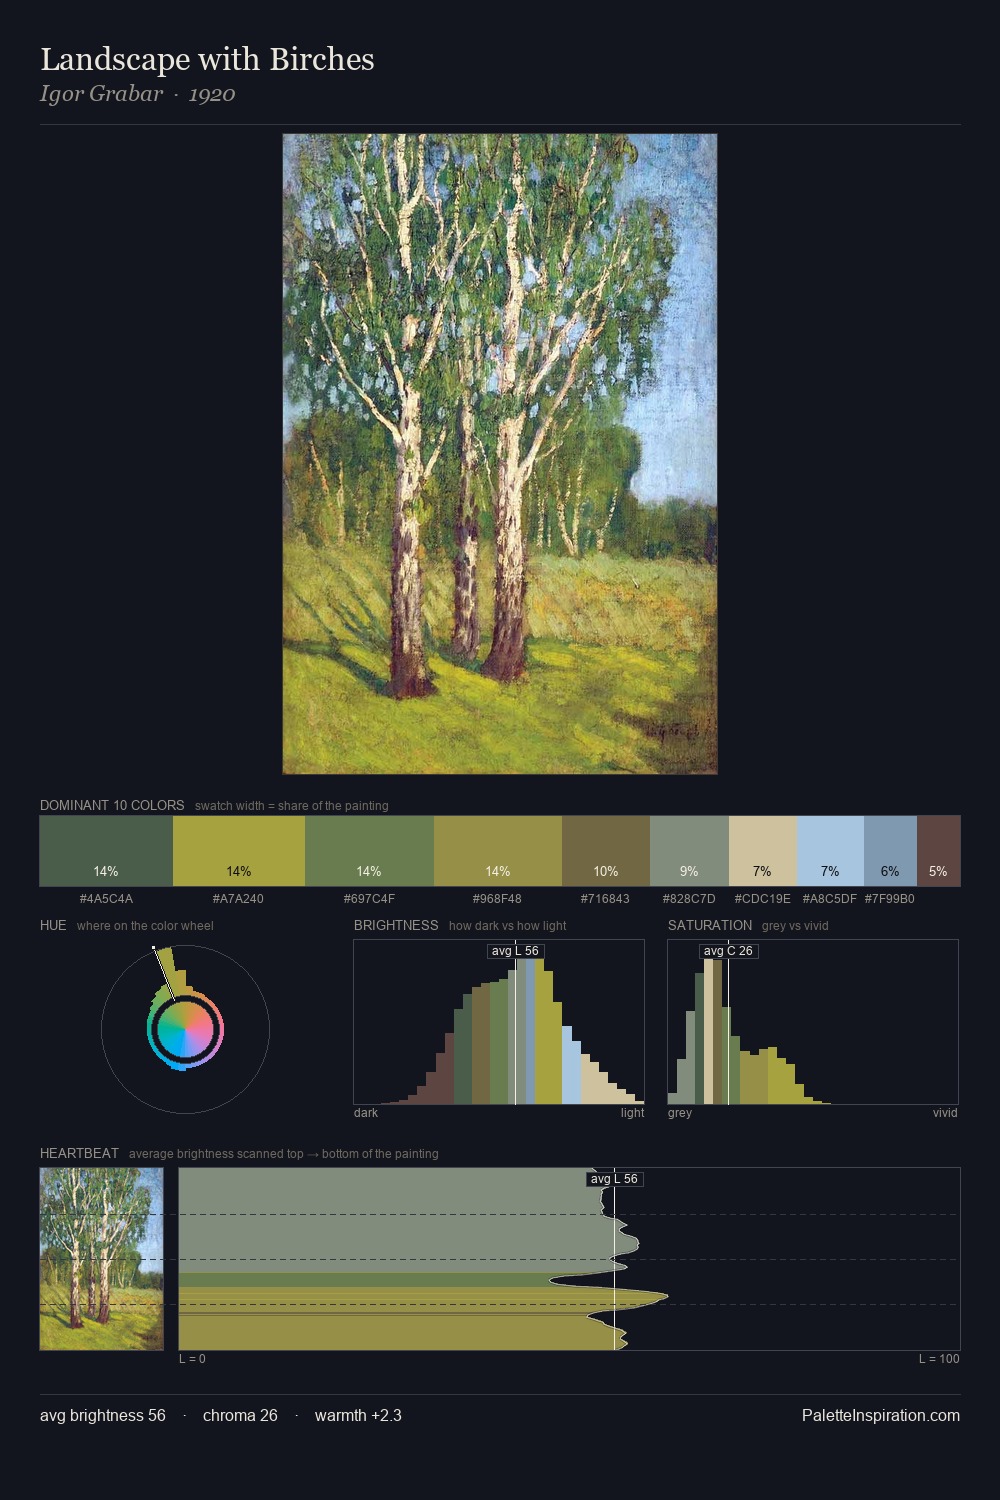Click the title Landscape with Birches

(x=207, y=59)
